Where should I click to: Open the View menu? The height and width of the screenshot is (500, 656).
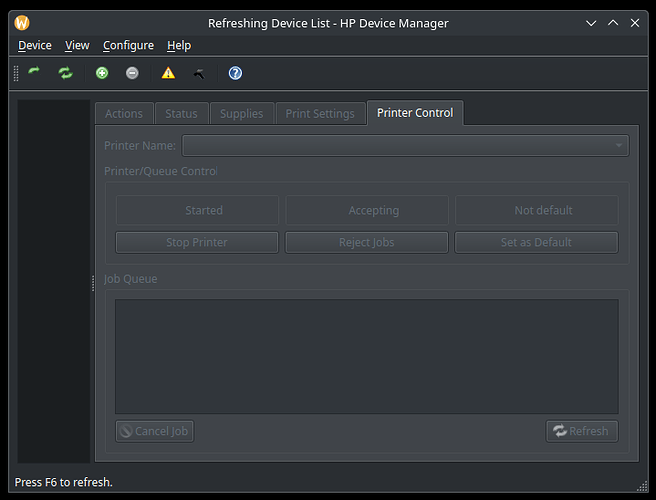77,45
